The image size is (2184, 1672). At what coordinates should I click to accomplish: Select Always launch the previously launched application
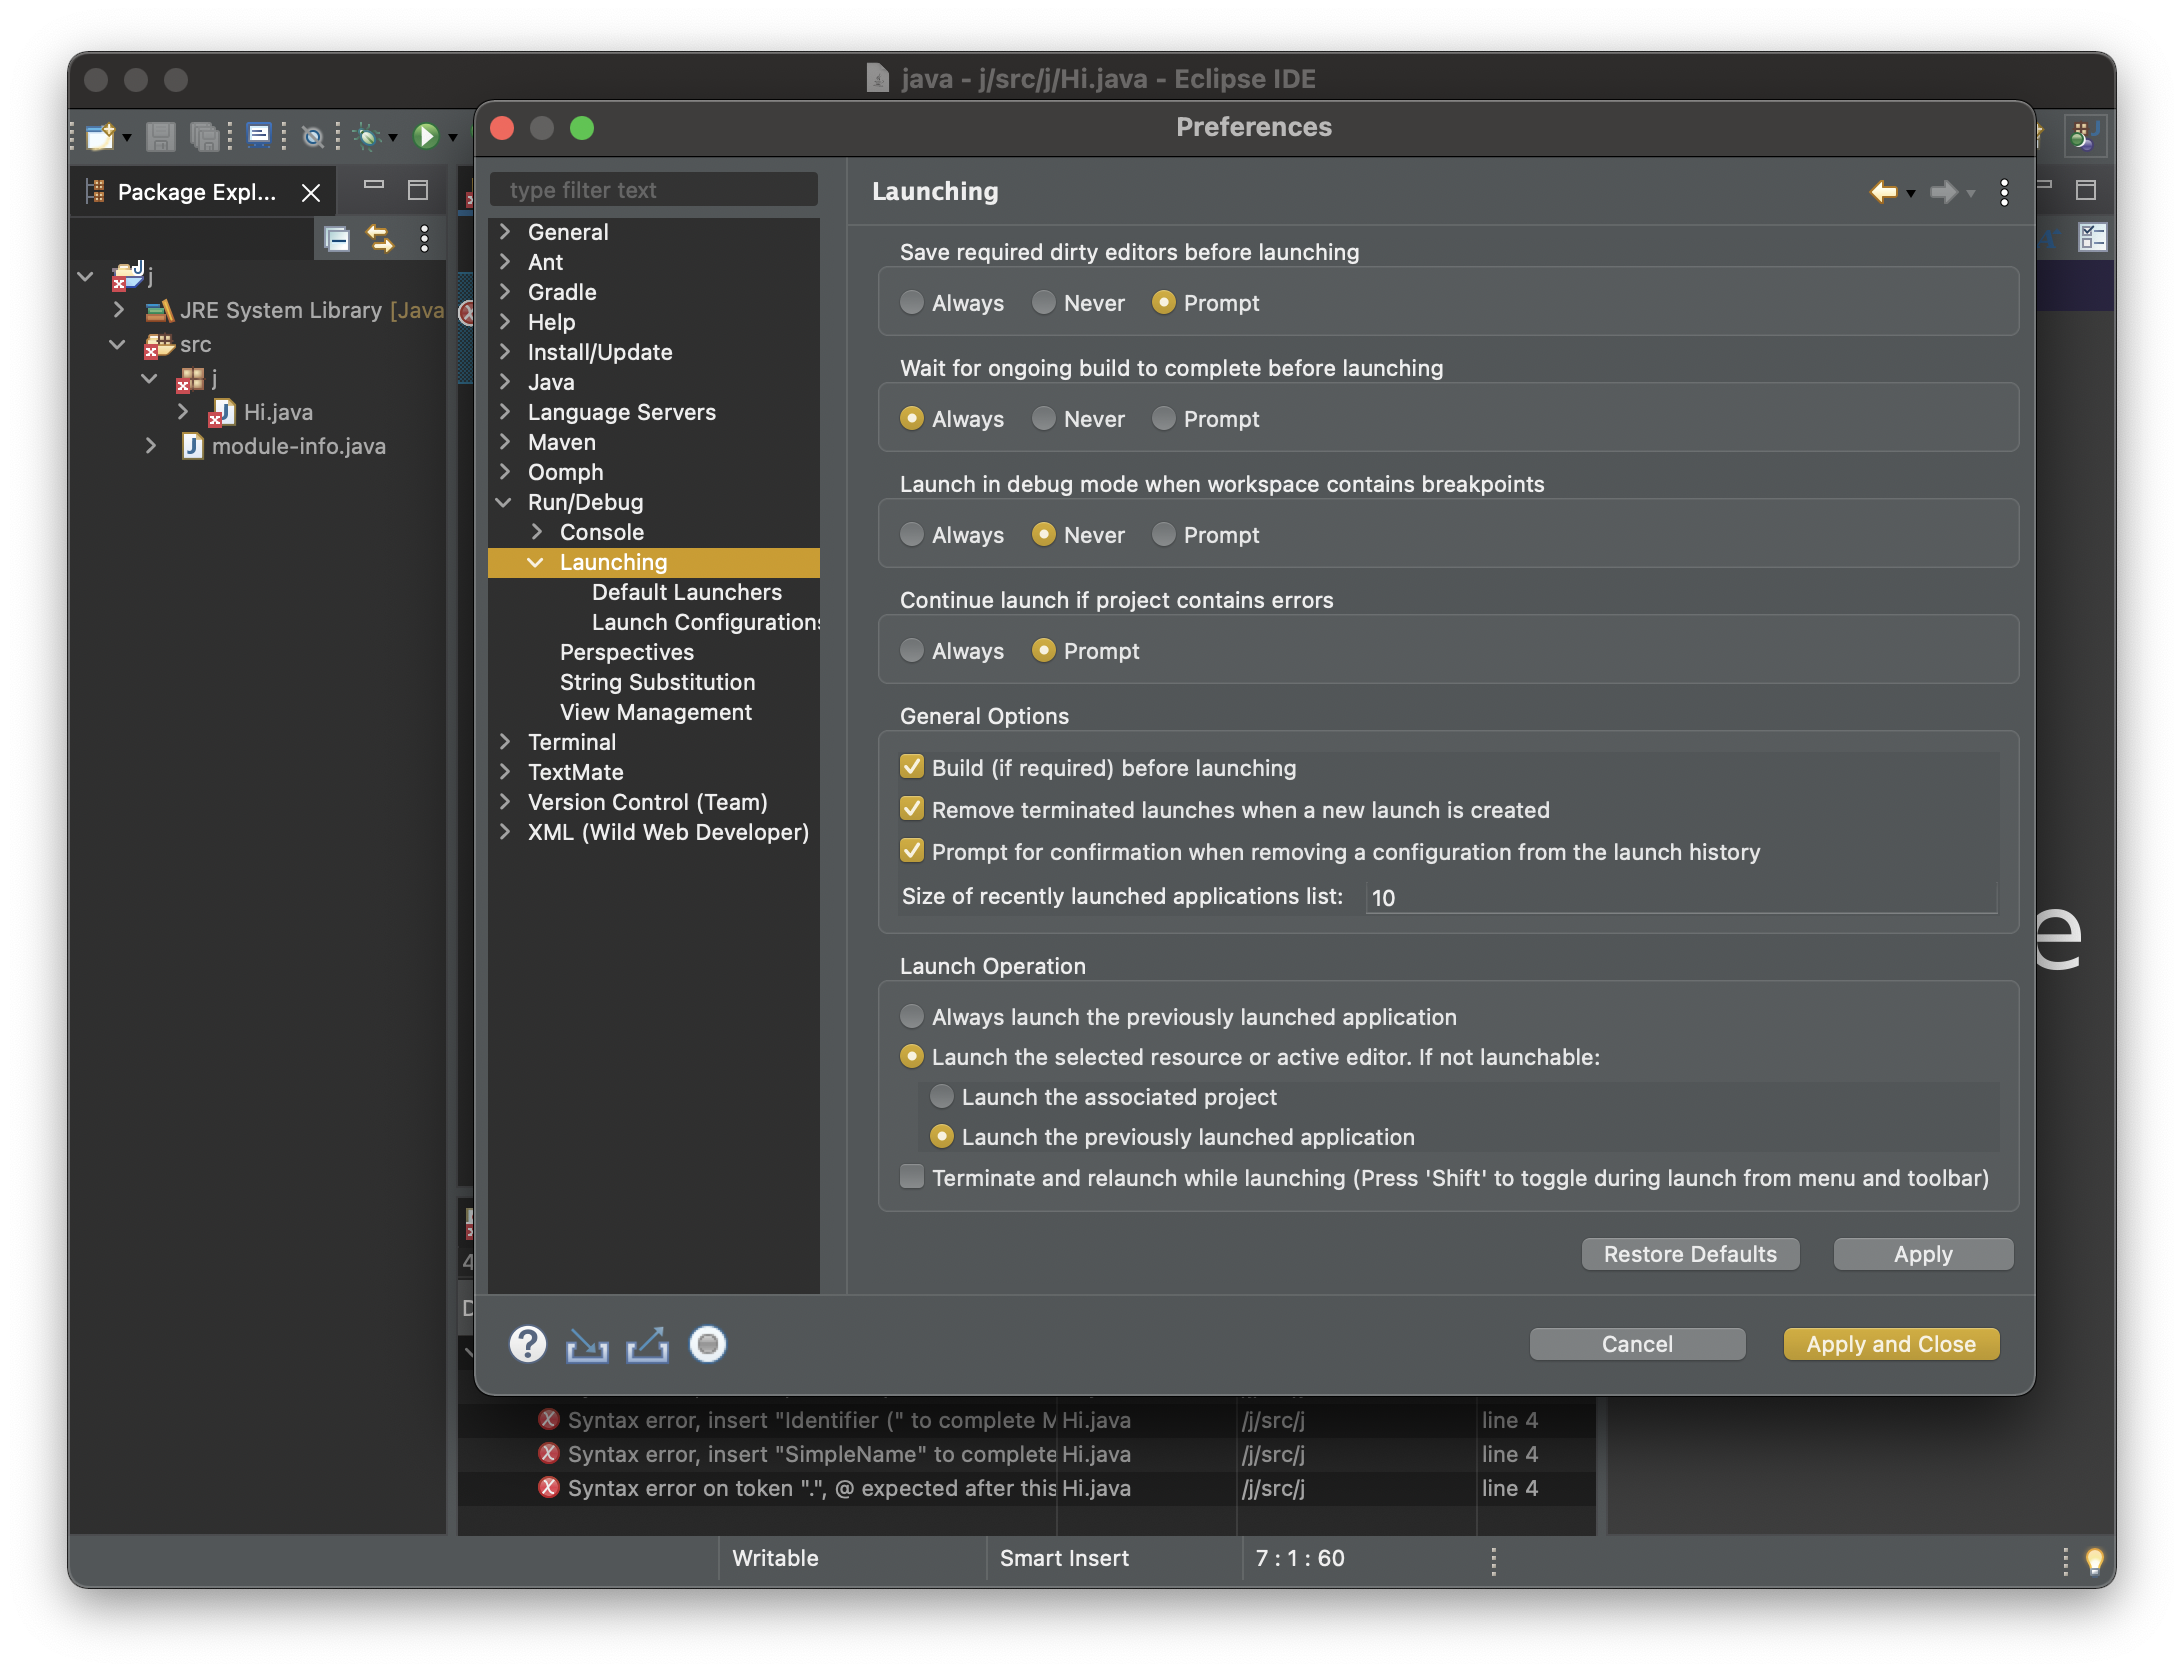(912, 1016)
